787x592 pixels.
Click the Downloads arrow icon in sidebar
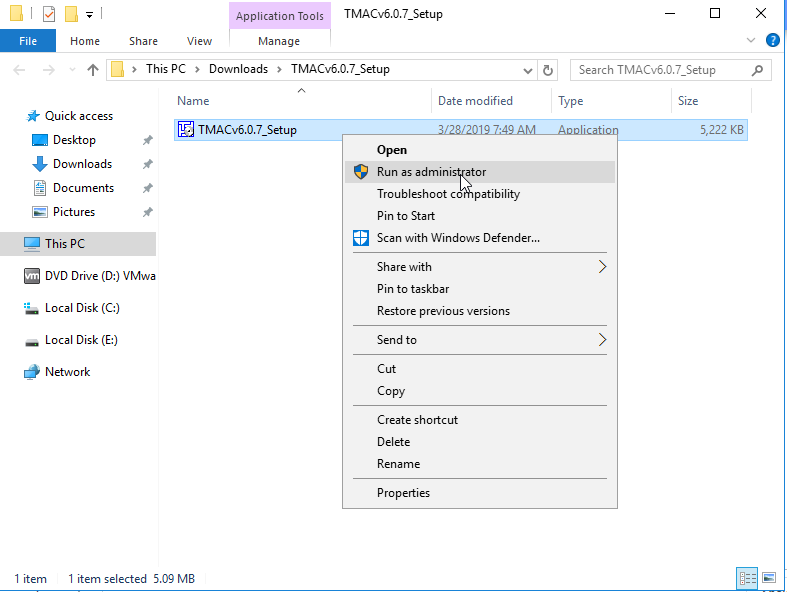tap(40, 164)
